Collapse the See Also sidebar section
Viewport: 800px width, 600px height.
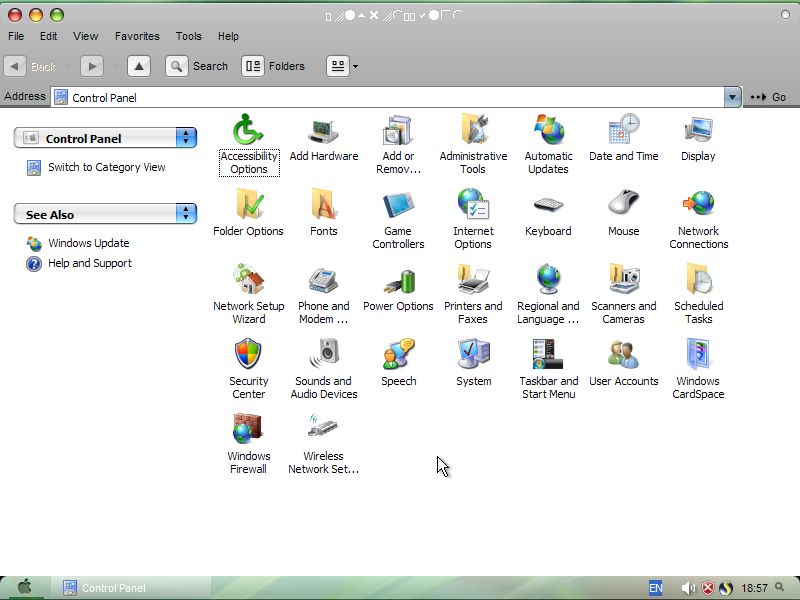coord(186,213)
